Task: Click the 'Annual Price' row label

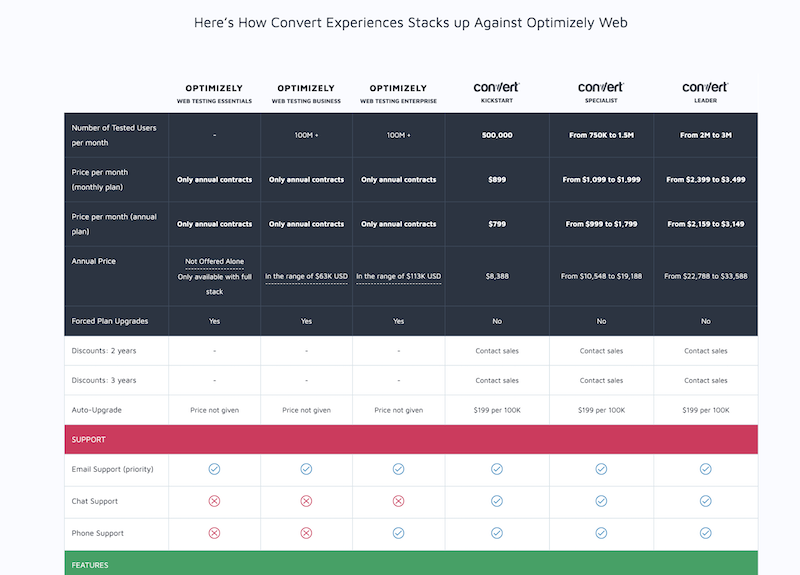Action: (94, 261)
